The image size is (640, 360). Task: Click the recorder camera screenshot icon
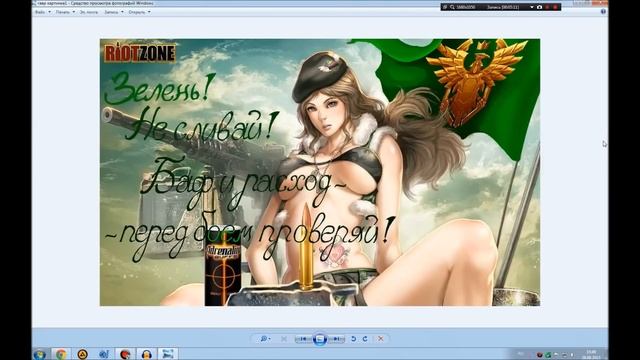(x=539, y=7)
